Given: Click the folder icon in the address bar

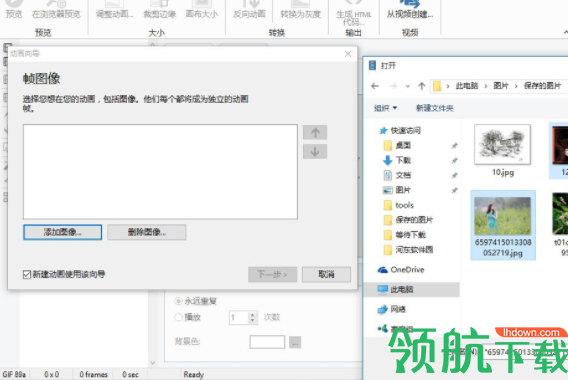Looking at the screenshot, I should point(437,86).
